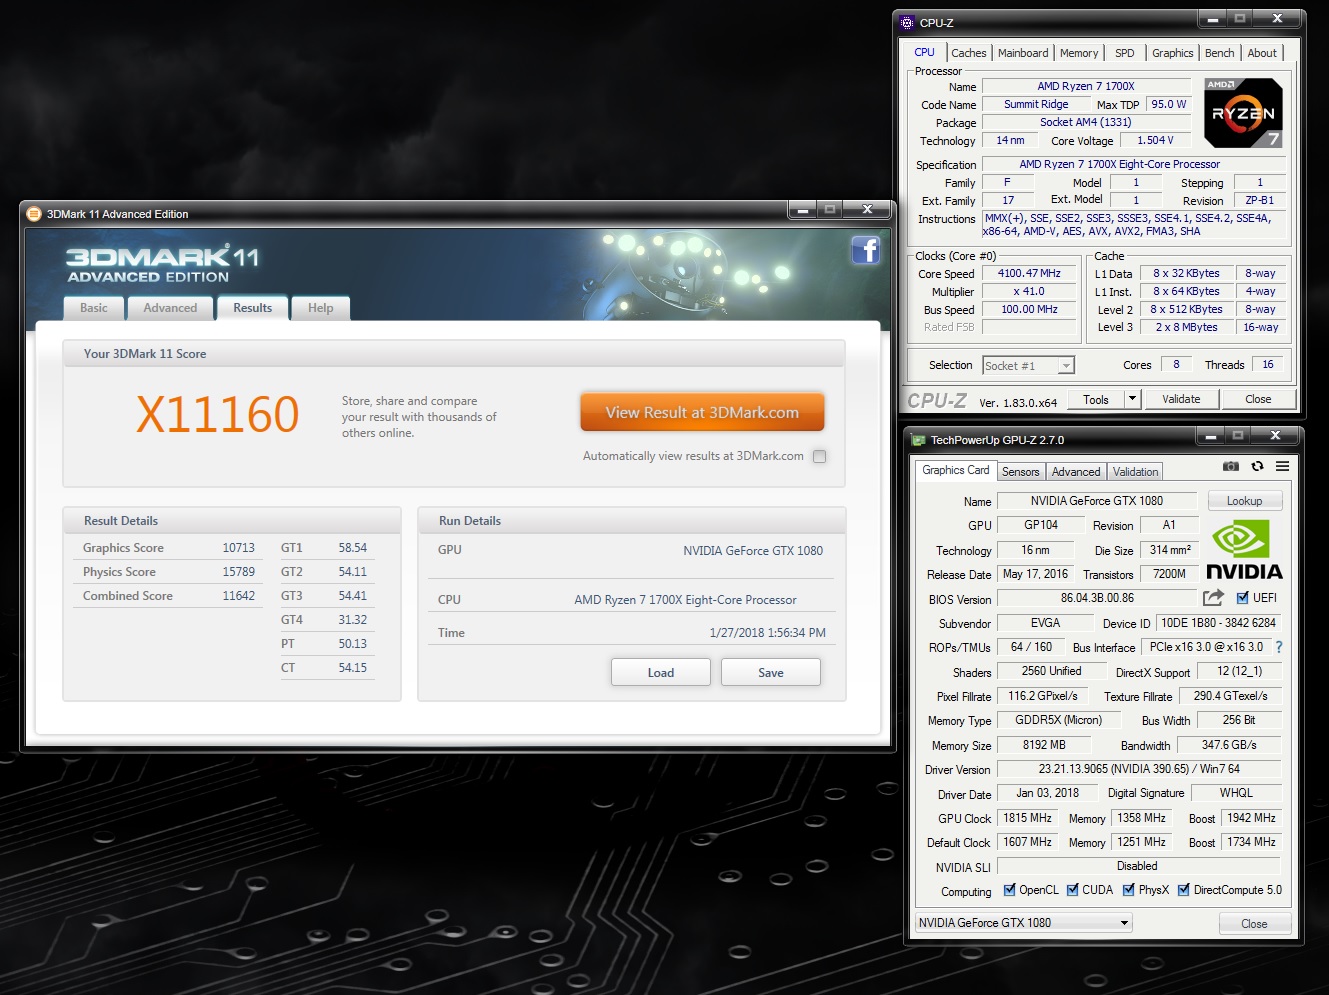Viewport: 1329px width, 995px height.
Task: Open the Validation tab in GPU-Z
Action: click(x=1136, y=472)
